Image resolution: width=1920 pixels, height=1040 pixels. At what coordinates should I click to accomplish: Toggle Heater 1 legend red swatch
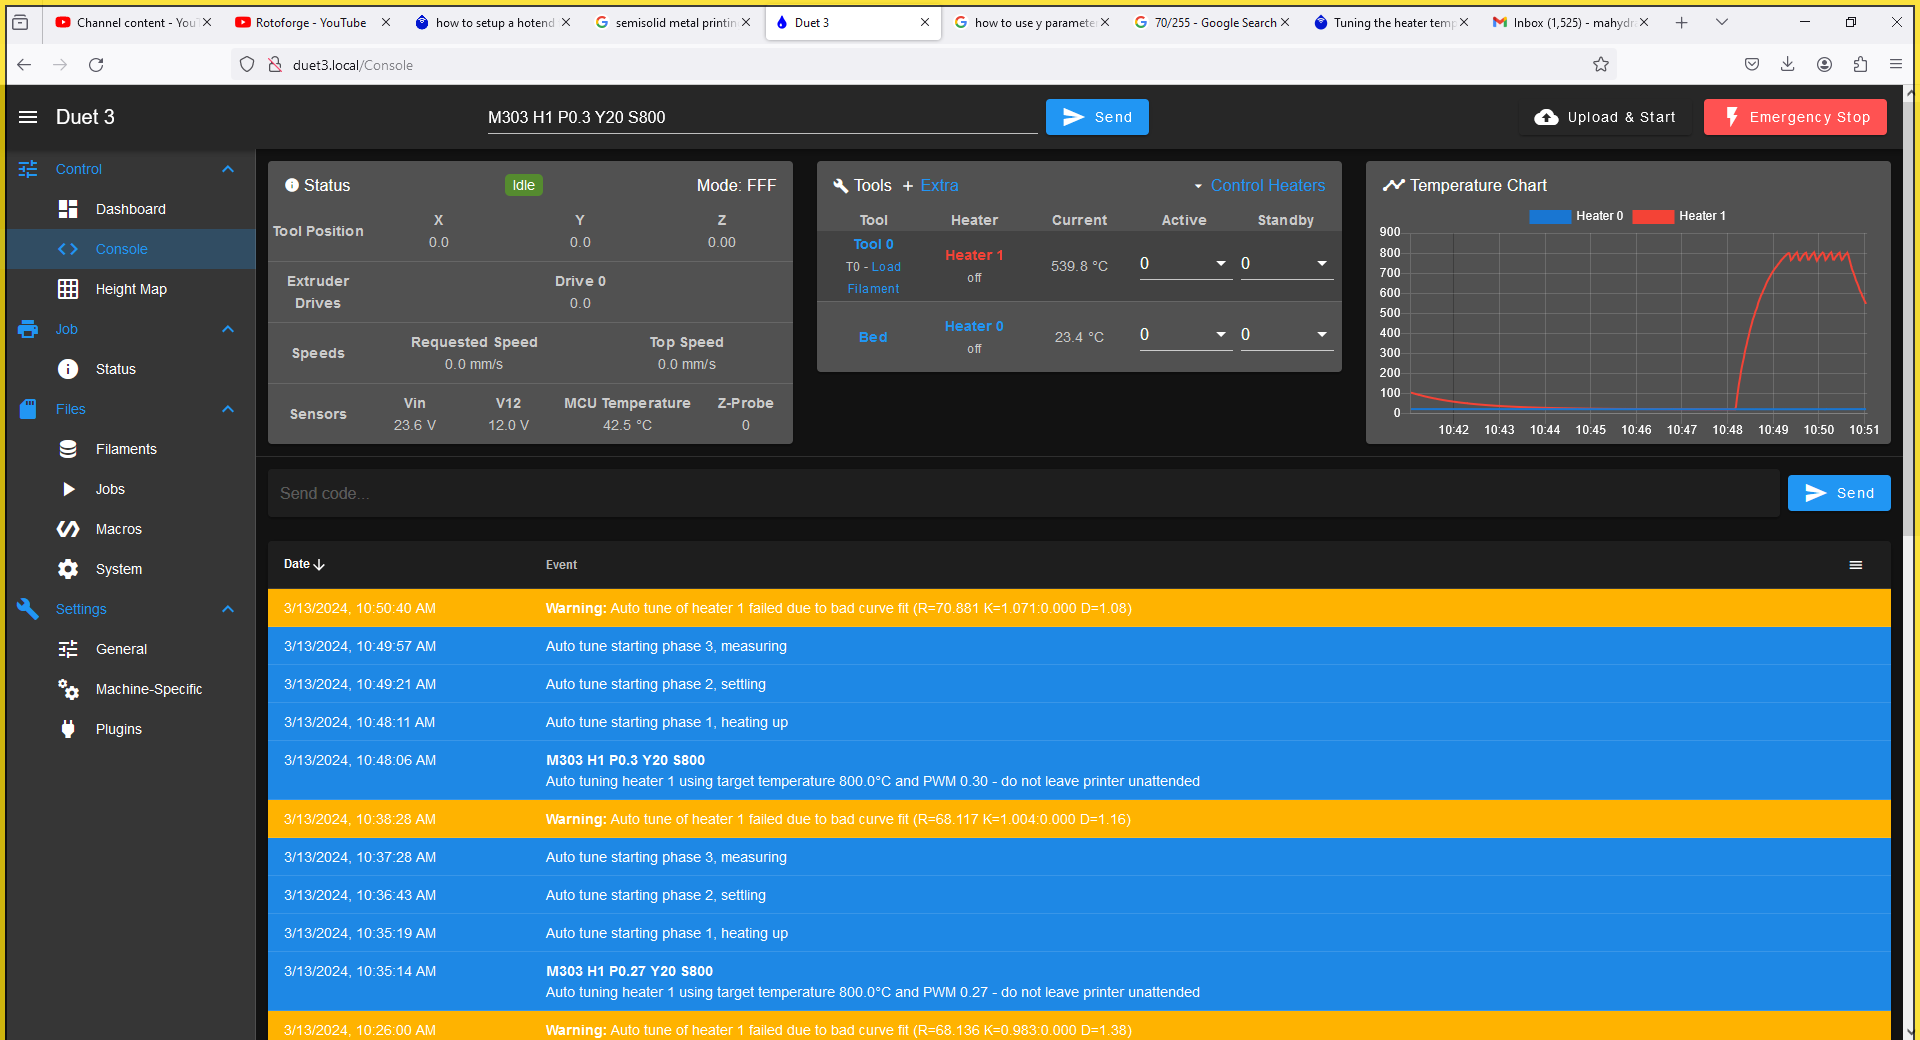[x=1653, y=216]
